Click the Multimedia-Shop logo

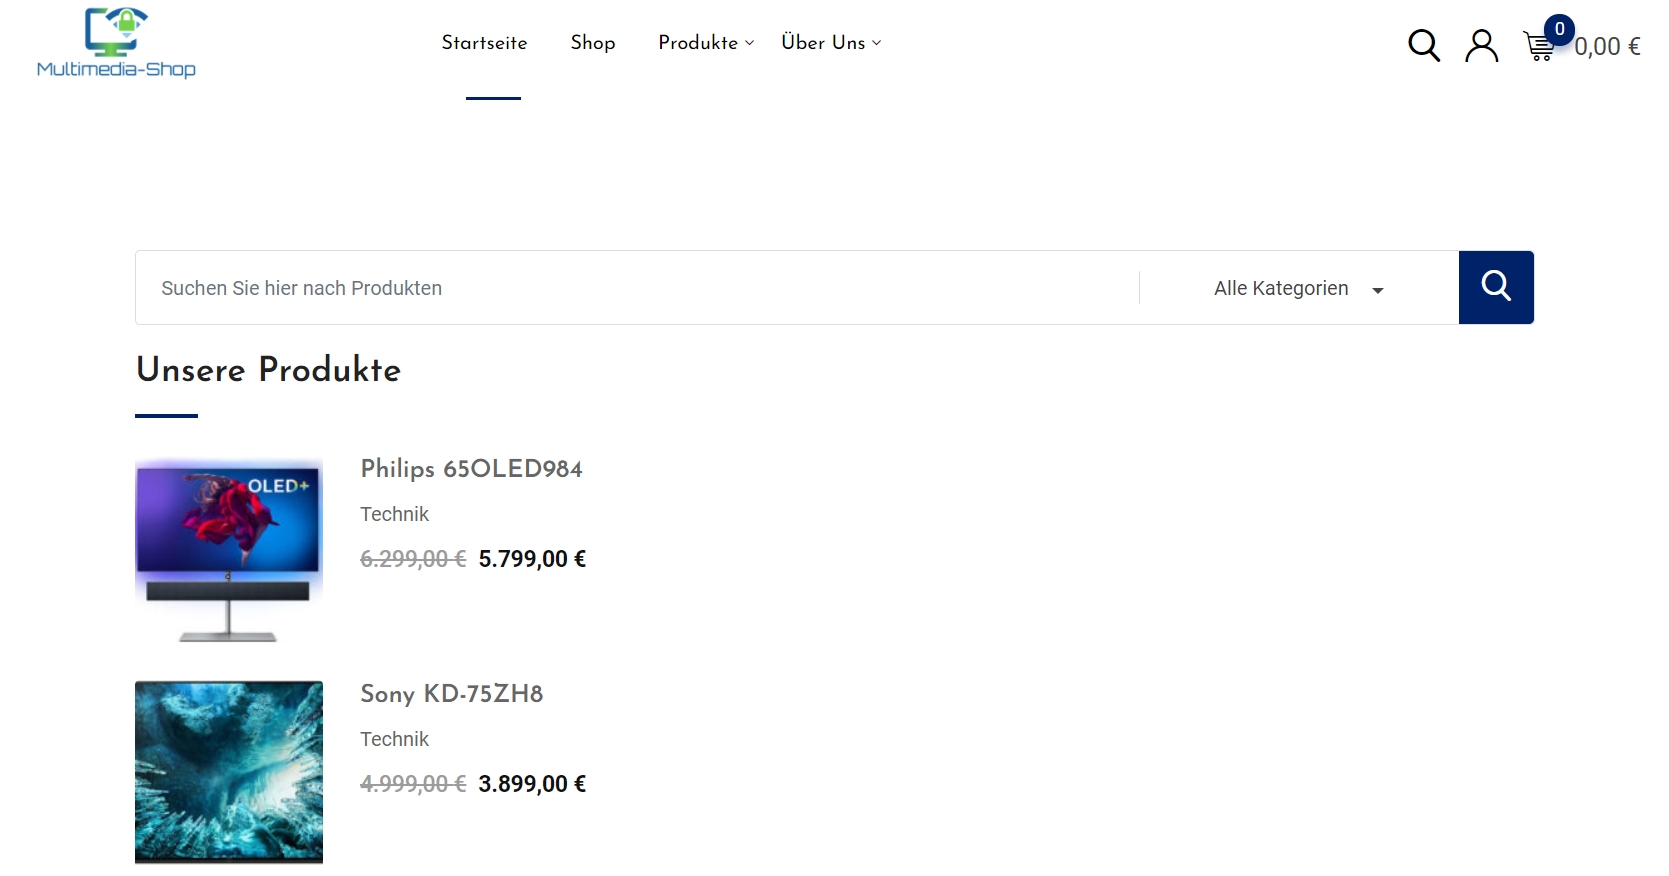pos(116,42)
